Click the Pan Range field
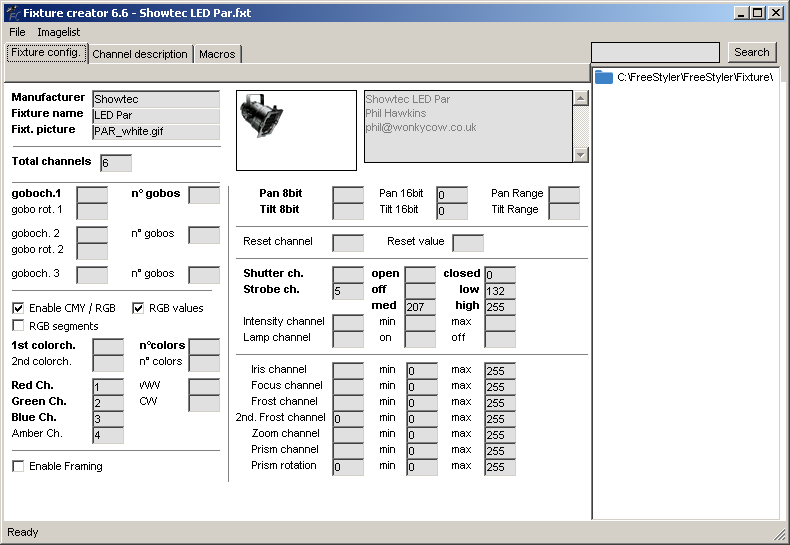The image size is (790, 545). point(564,194)
